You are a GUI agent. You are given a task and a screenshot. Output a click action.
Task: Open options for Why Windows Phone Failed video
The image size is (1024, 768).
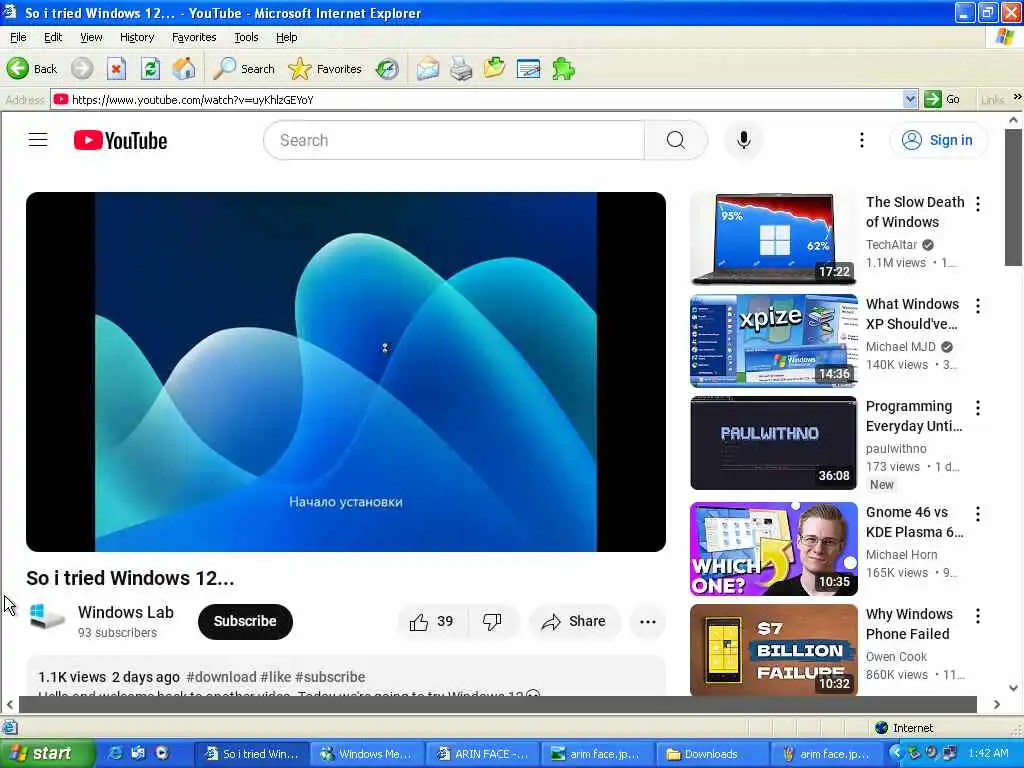978,616
